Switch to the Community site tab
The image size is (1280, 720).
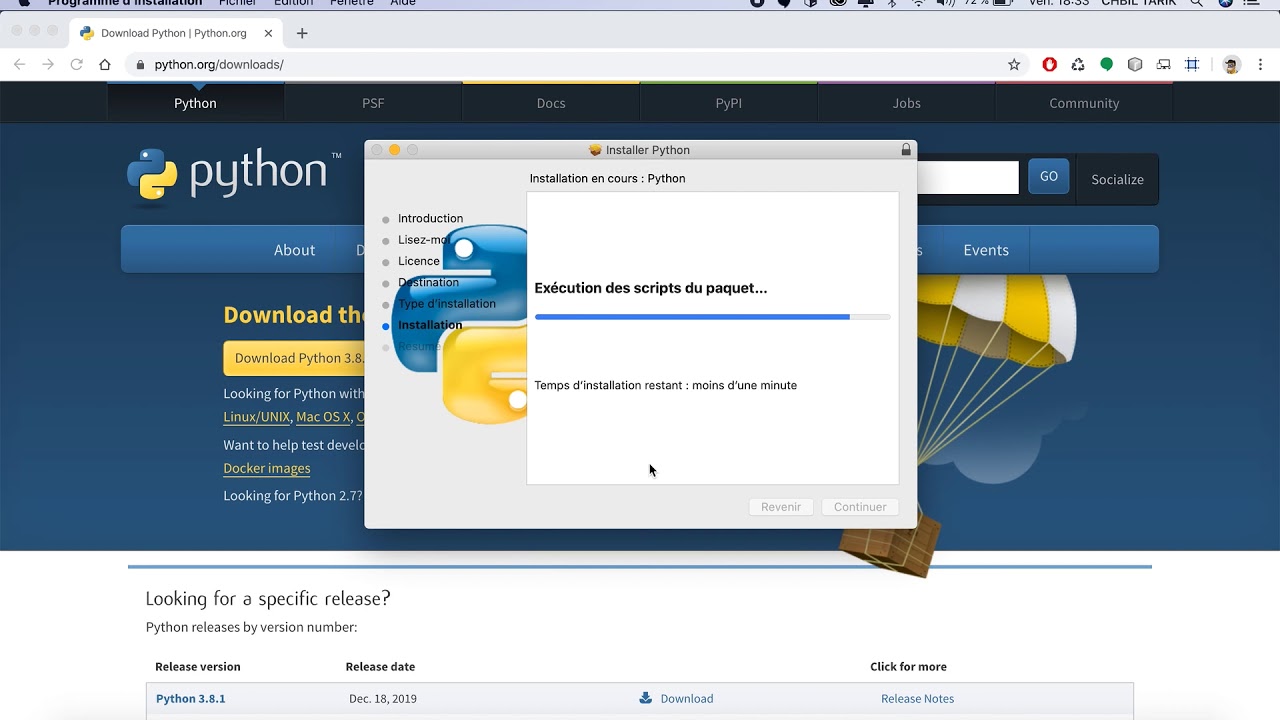1084,103
